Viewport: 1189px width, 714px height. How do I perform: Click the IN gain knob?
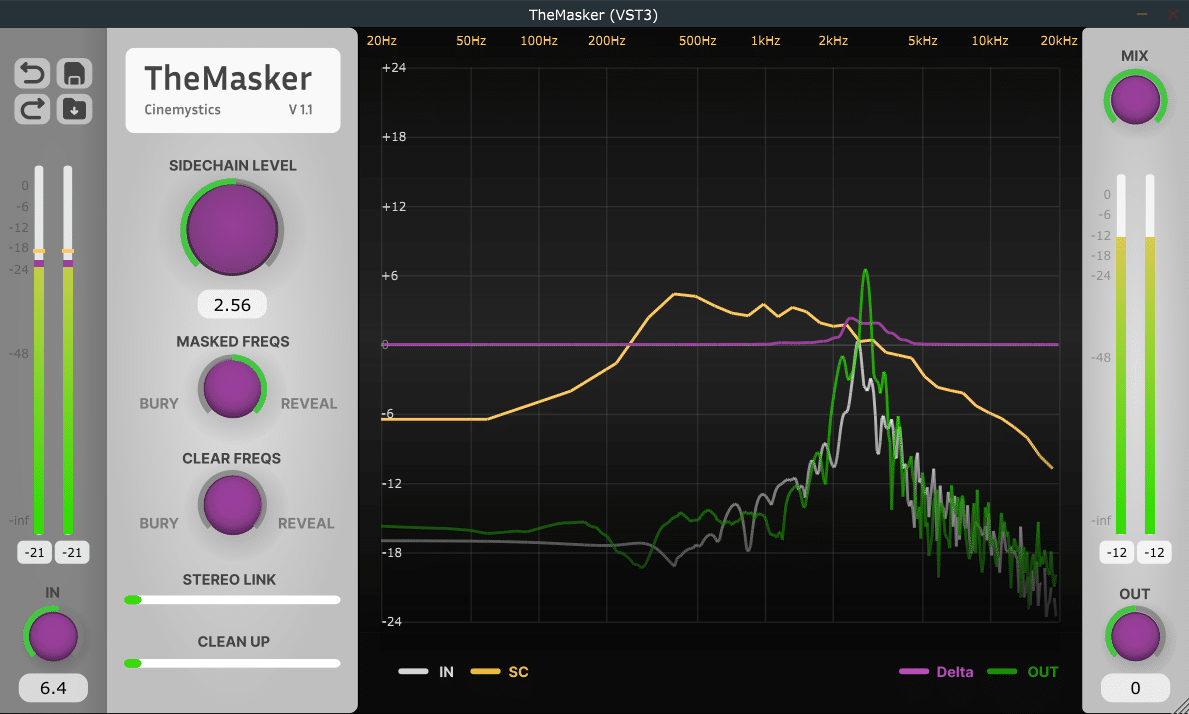[52, 636]
